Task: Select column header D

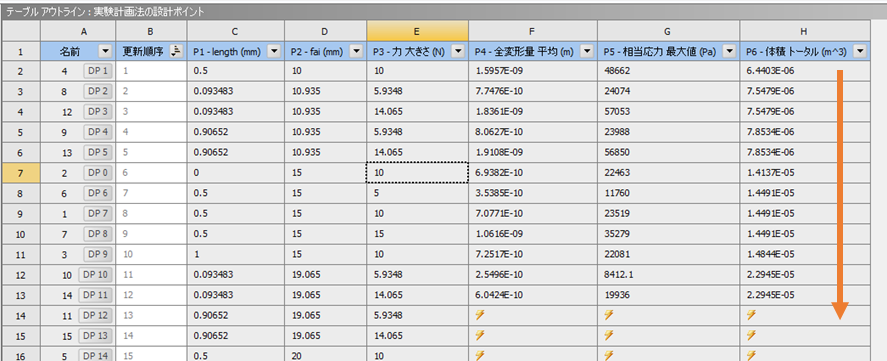Action: (x=326, y=32)
